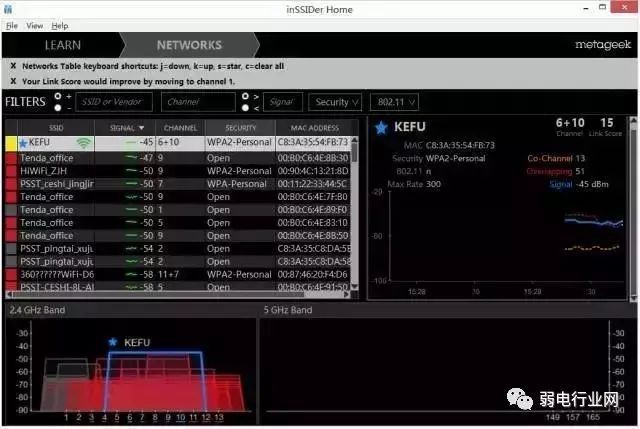The height and width of the screenshot is (429, 640).
Task: Click the star next to KEFU in 2.4 GHz graph
Action: 113,342
